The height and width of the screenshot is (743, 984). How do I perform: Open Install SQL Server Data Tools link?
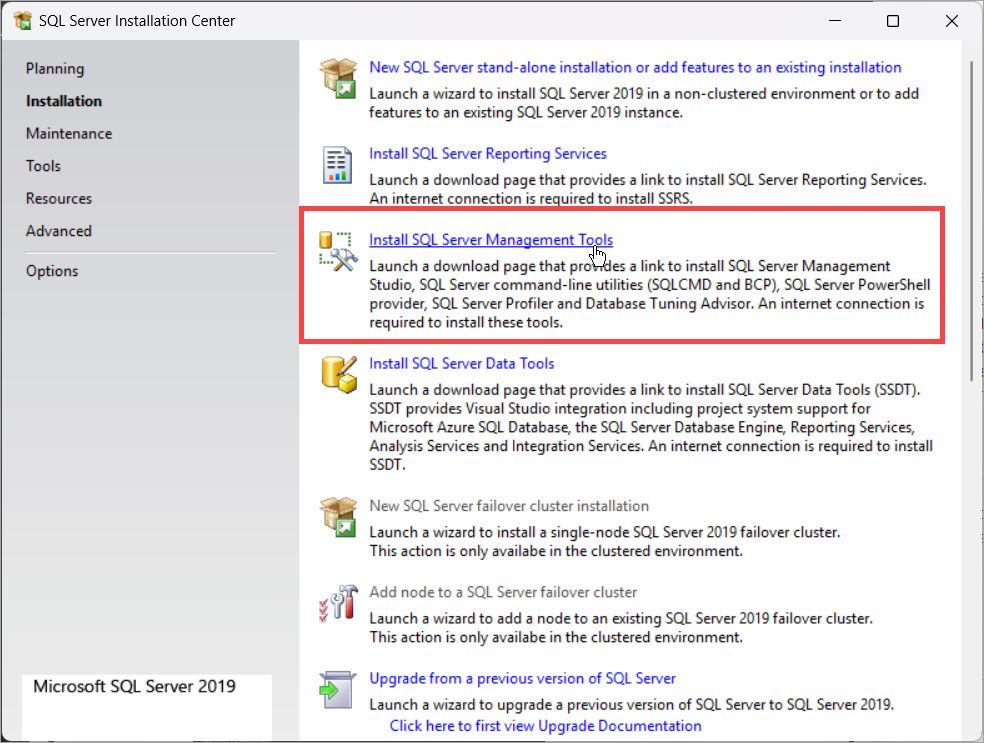coord(461,363)
